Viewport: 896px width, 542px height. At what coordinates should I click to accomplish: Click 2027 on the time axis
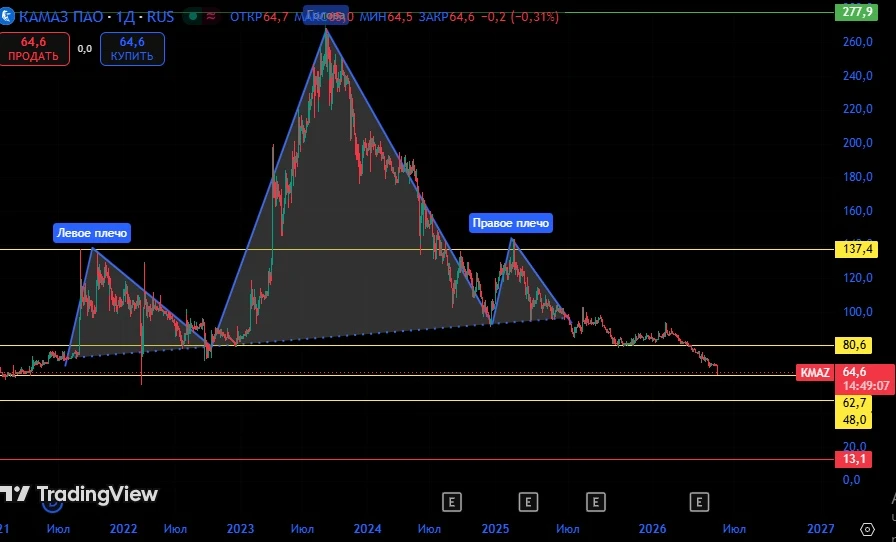click(821, 529)
